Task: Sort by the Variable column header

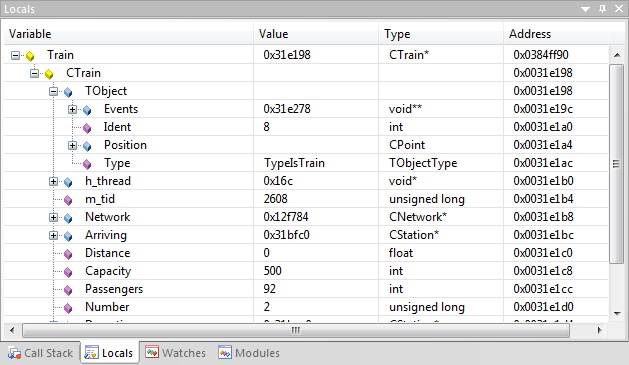Action: pos(128,34)
